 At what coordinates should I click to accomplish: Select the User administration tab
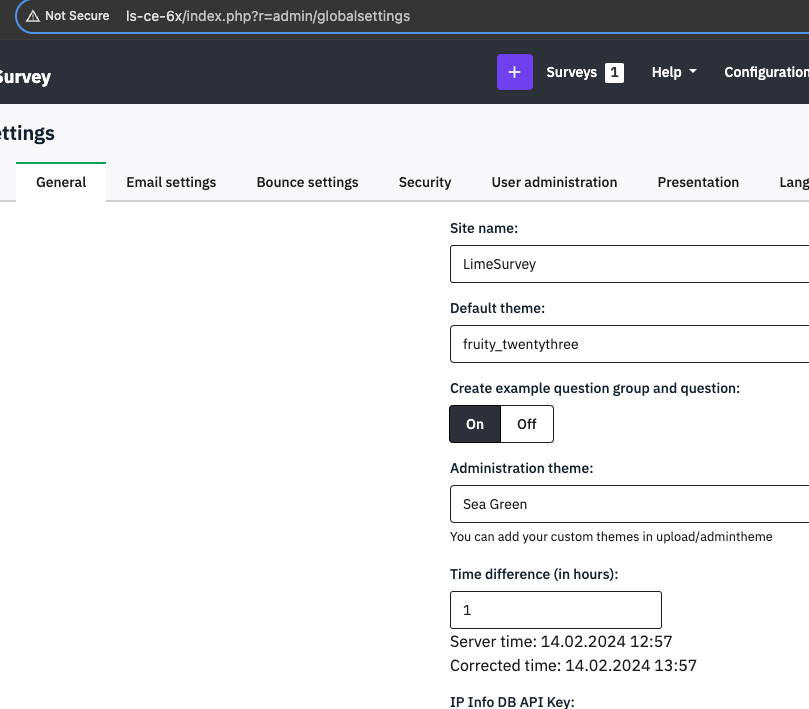tap(554, 182)
